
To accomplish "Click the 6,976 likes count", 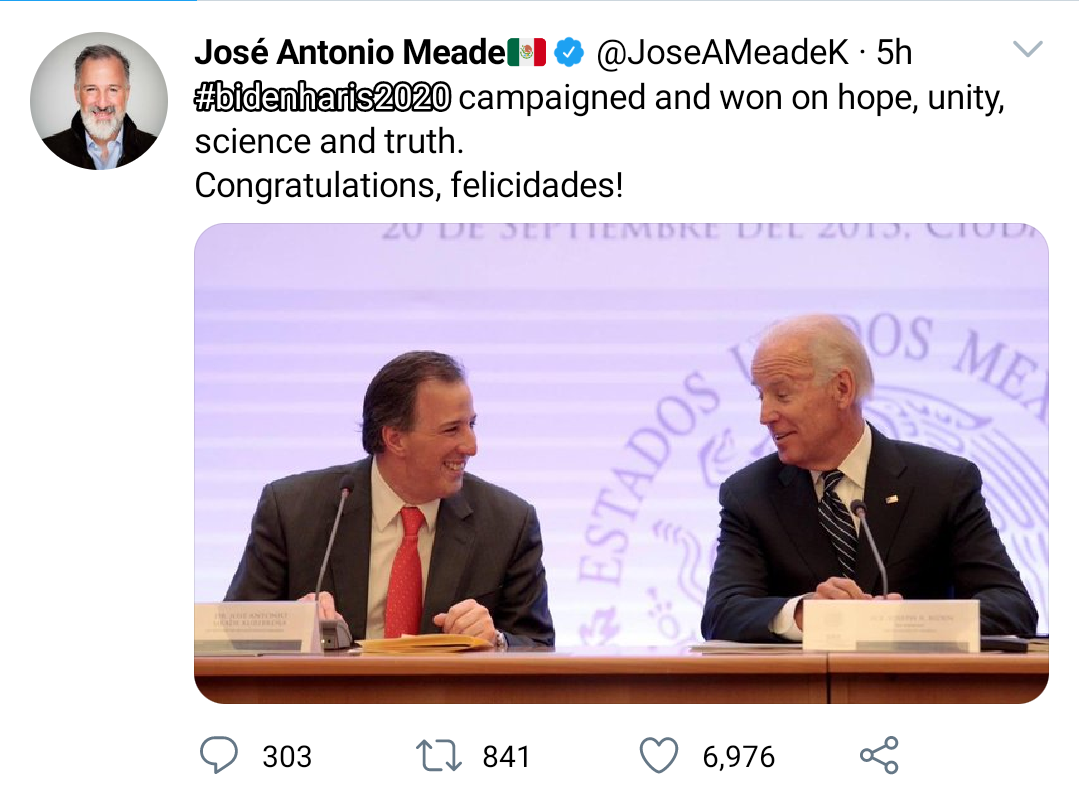I will tap(738, 757).
